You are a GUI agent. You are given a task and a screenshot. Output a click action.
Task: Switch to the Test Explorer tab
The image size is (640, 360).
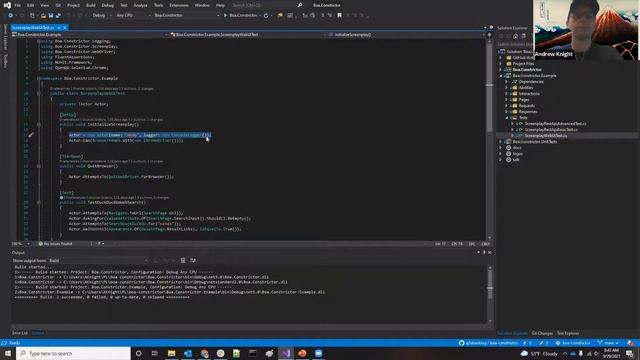click(x=568, y=333)
